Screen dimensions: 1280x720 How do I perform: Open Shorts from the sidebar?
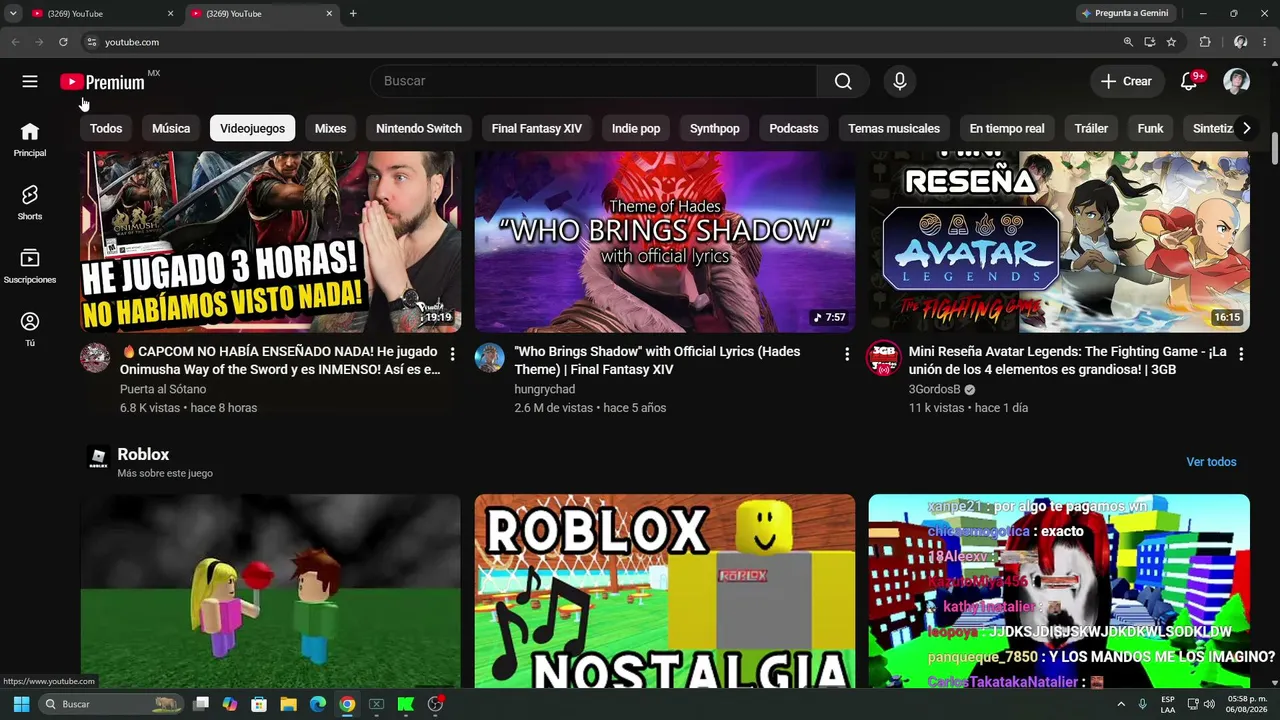click(x=30, y=202)
